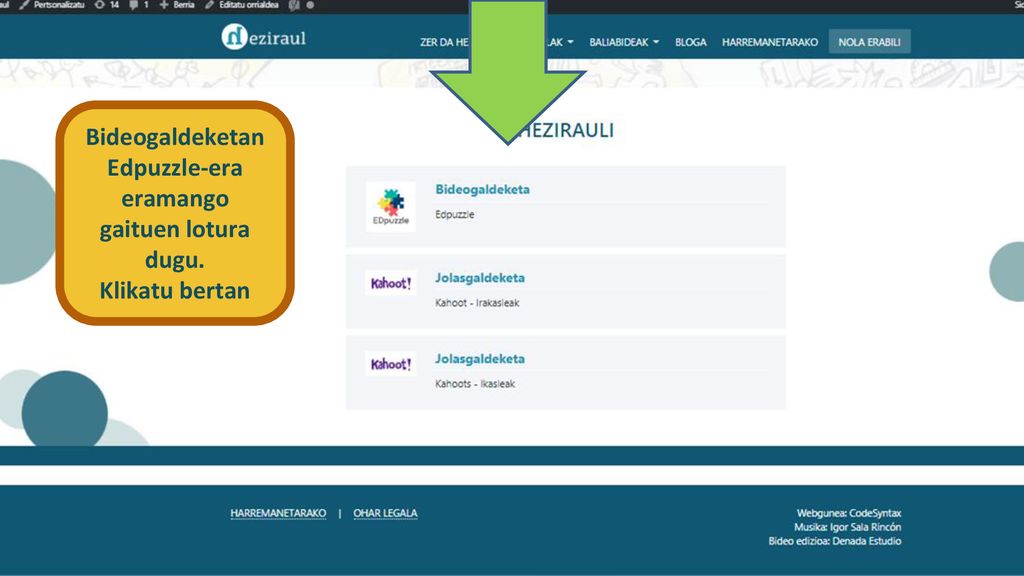Click the NOLA ERABILI button
This screenshot has width=1024, height=576.
[x=869, y=42]
